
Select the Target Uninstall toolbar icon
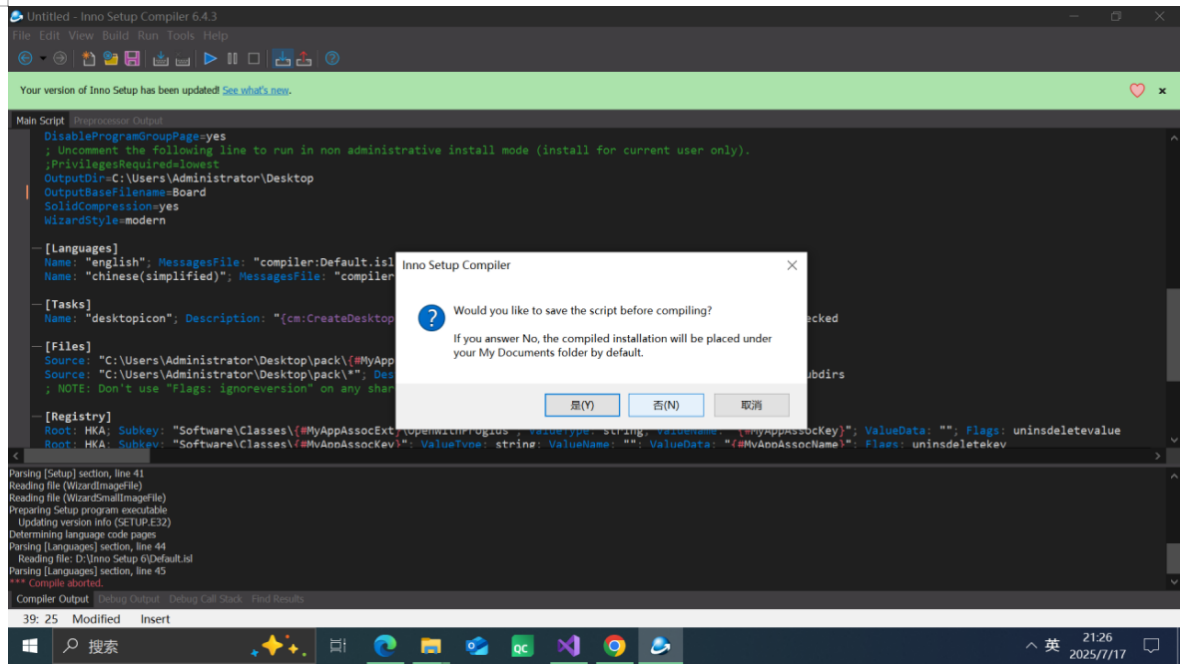304,59
